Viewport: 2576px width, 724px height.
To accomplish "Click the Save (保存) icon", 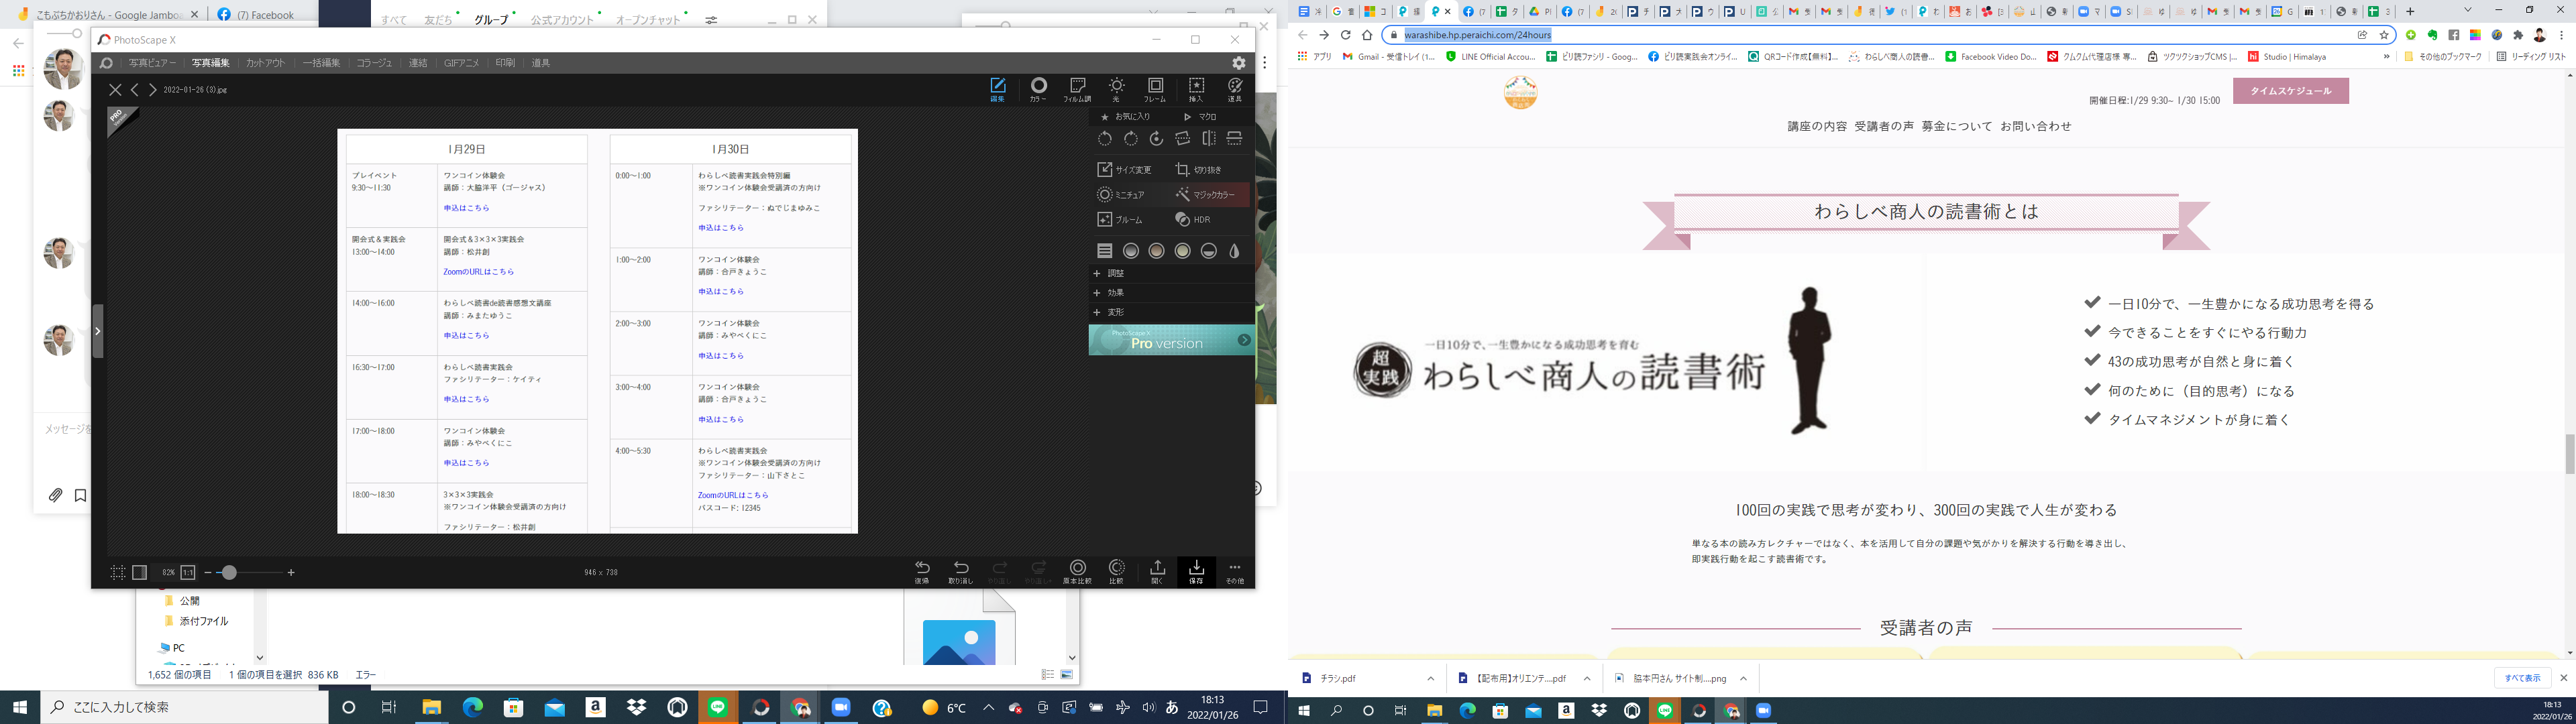I will pos(1196,571).
